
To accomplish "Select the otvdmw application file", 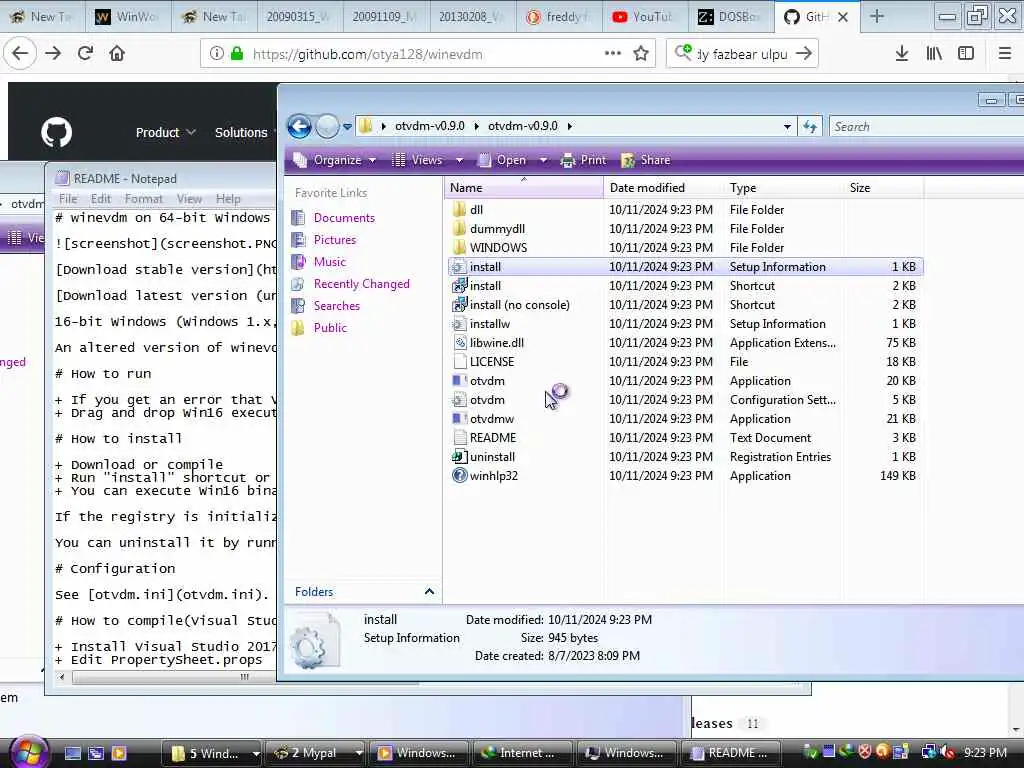I will (x=492, y=419).
